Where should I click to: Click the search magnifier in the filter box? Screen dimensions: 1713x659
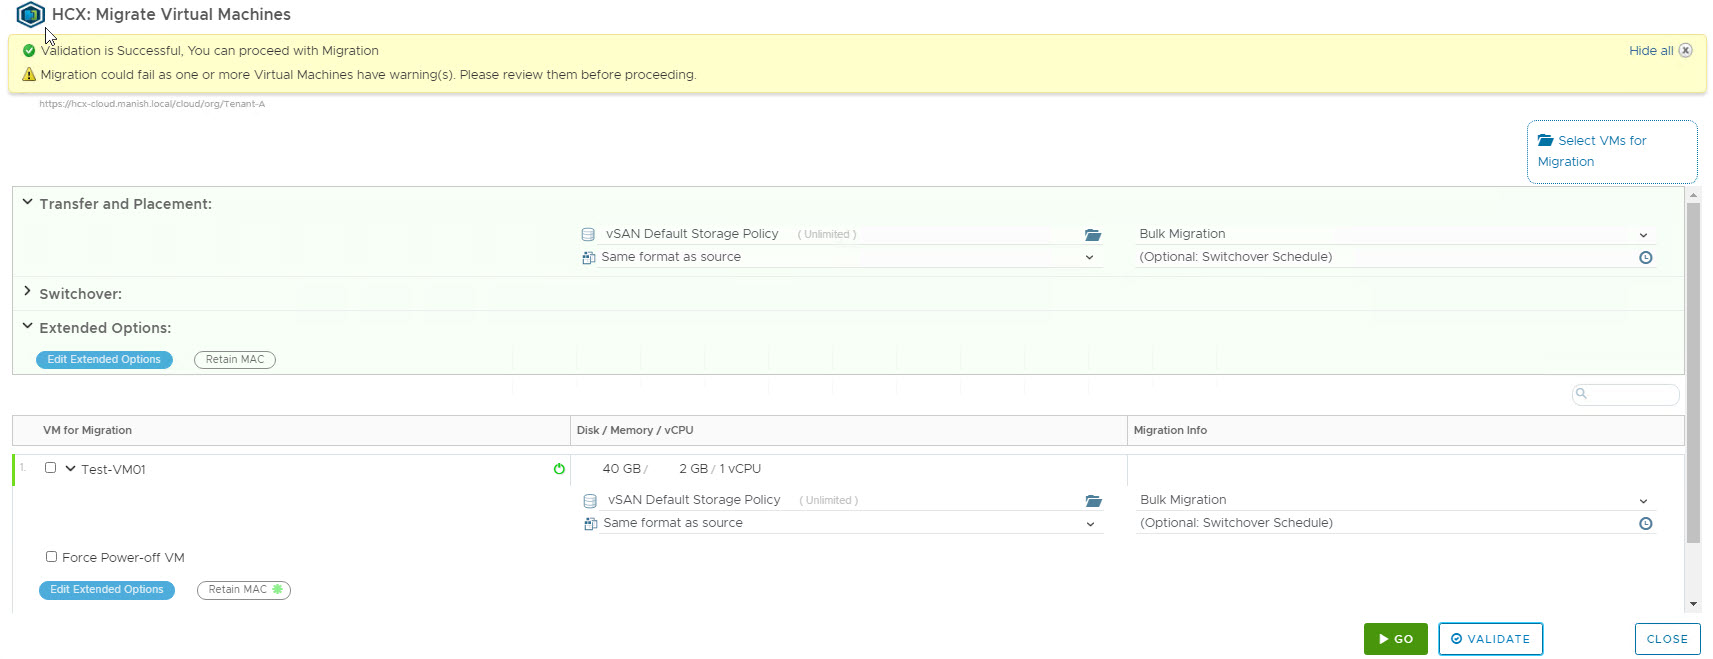(x=1581, y=394)
